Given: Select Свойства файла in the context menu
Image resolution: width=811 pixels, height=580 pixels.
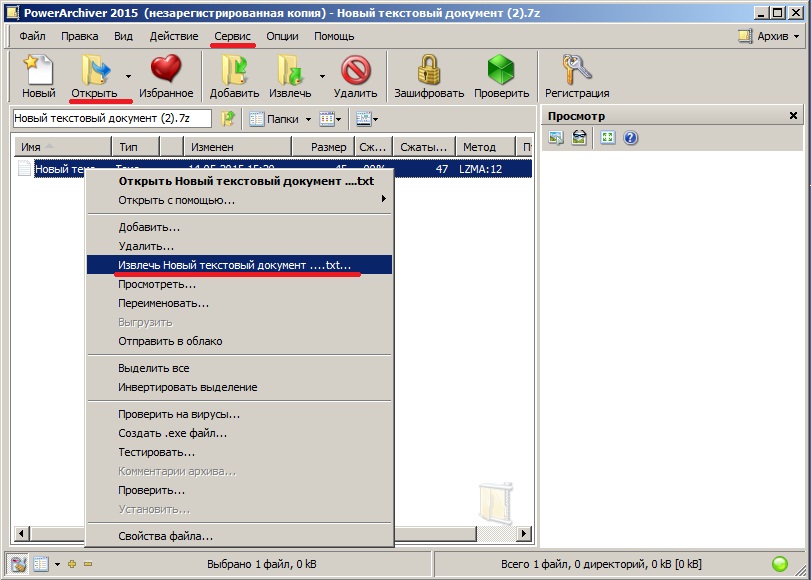Looking at the screenshot, I should point(165,537).
